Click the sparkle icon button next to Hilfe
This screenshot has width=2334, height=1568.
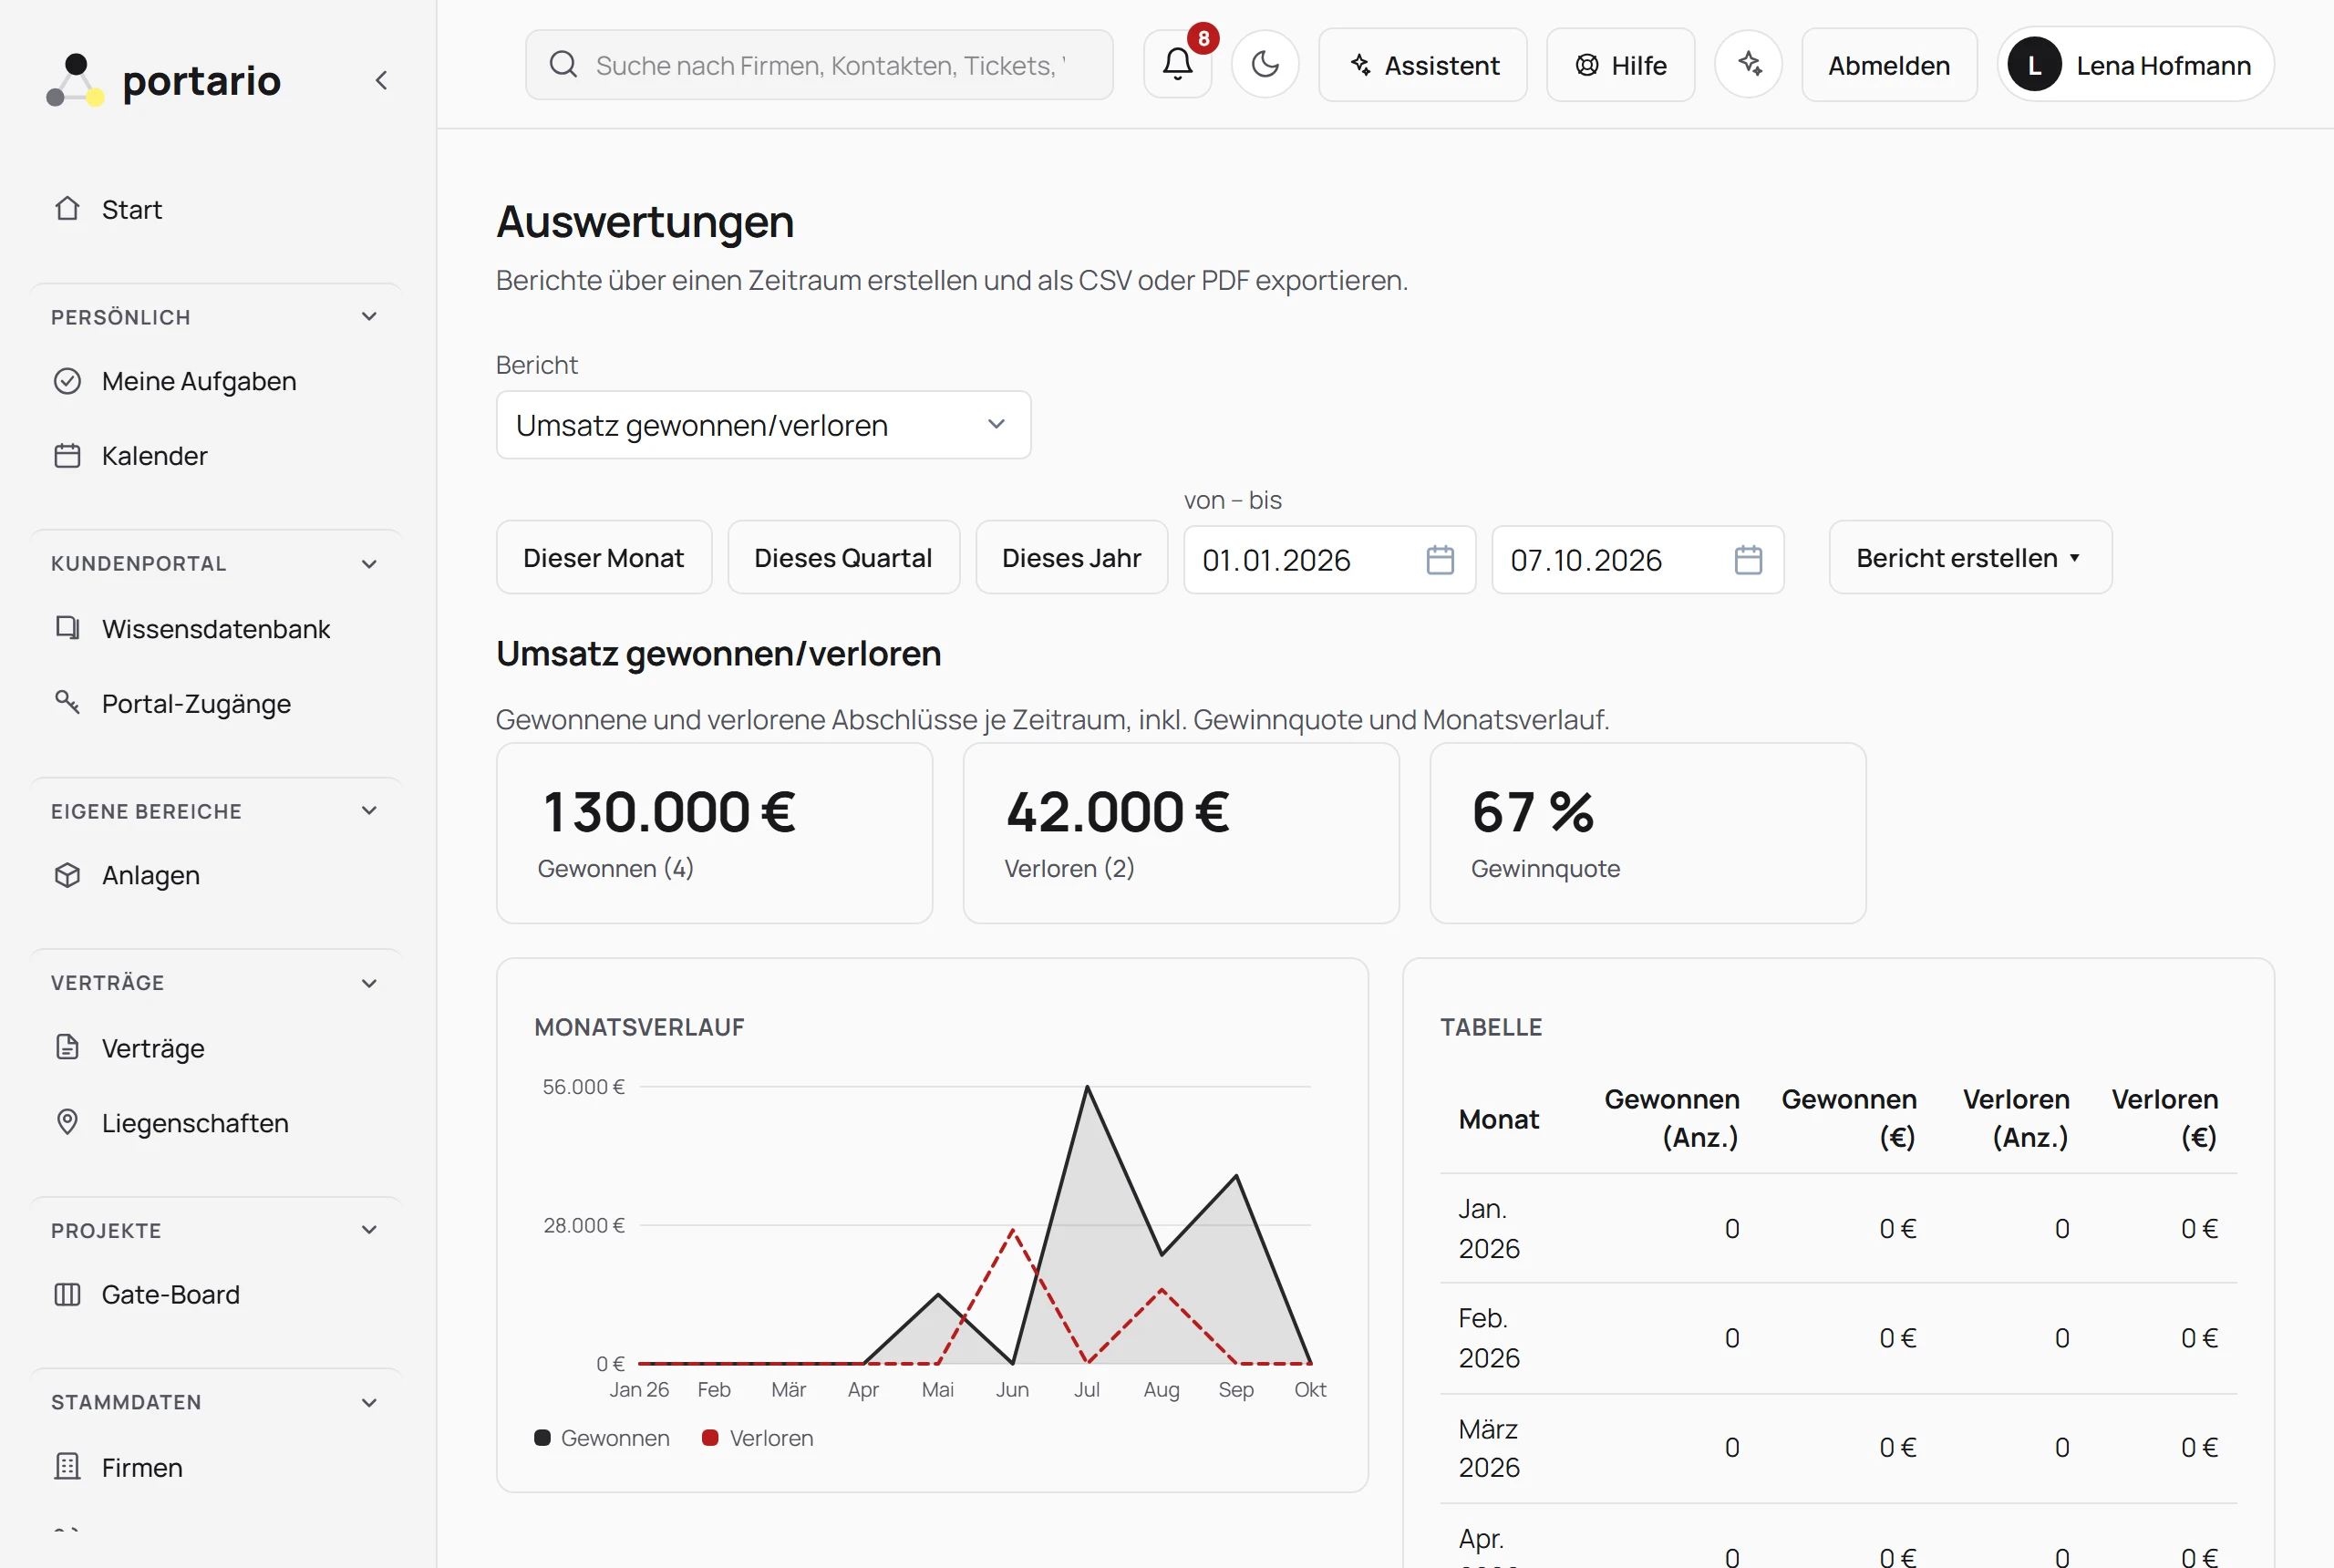click(x=1748, y=65)
